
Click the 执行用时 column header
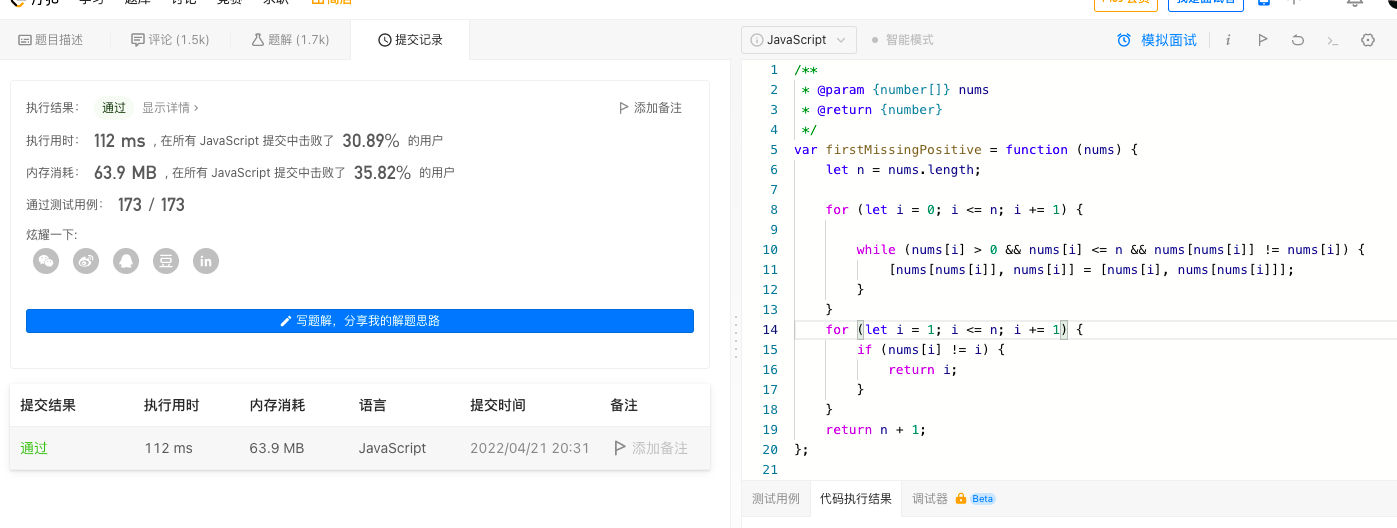(172, 405)
